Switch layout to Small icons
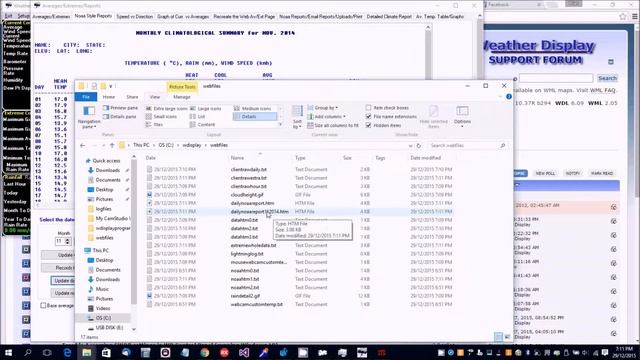This screenshot has height=360, width=640. 161,116
